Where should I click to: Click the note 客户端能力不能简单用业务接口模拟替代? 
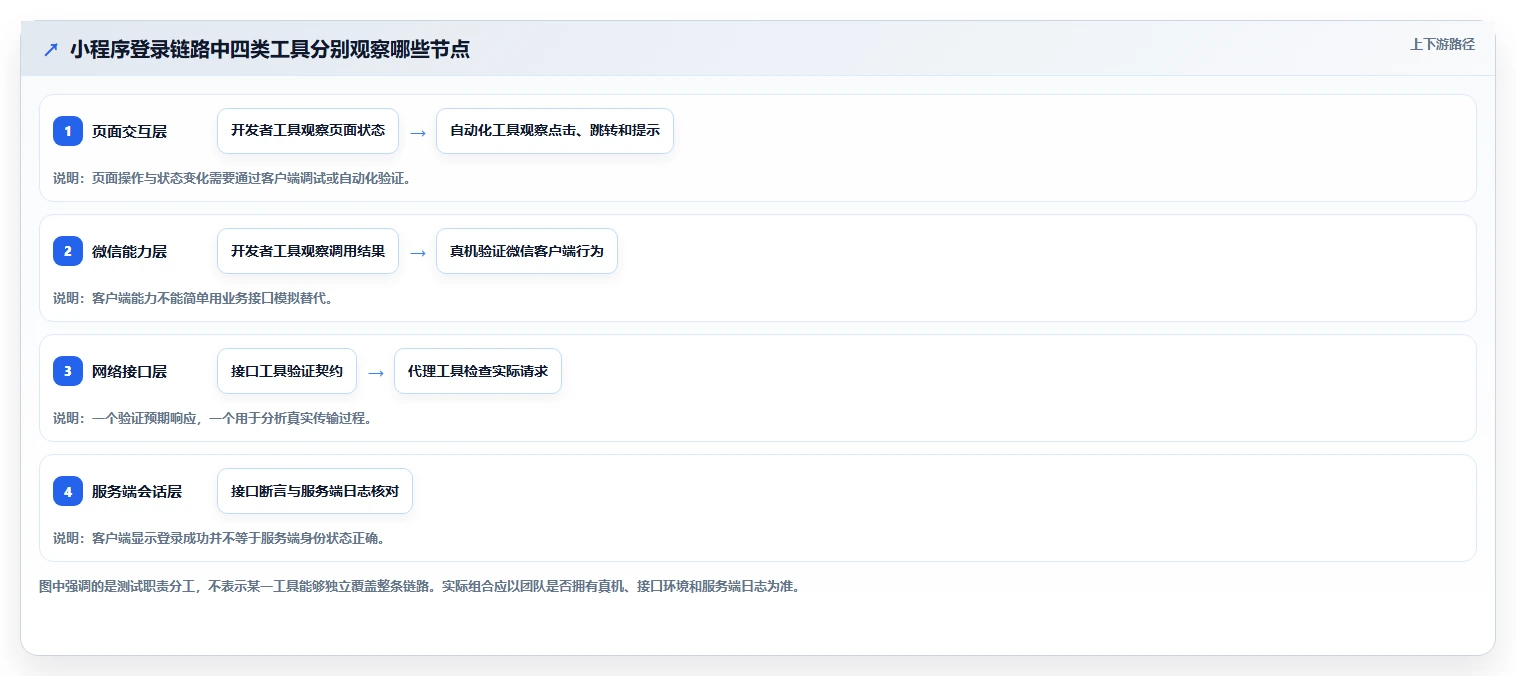tap(193, 298)
